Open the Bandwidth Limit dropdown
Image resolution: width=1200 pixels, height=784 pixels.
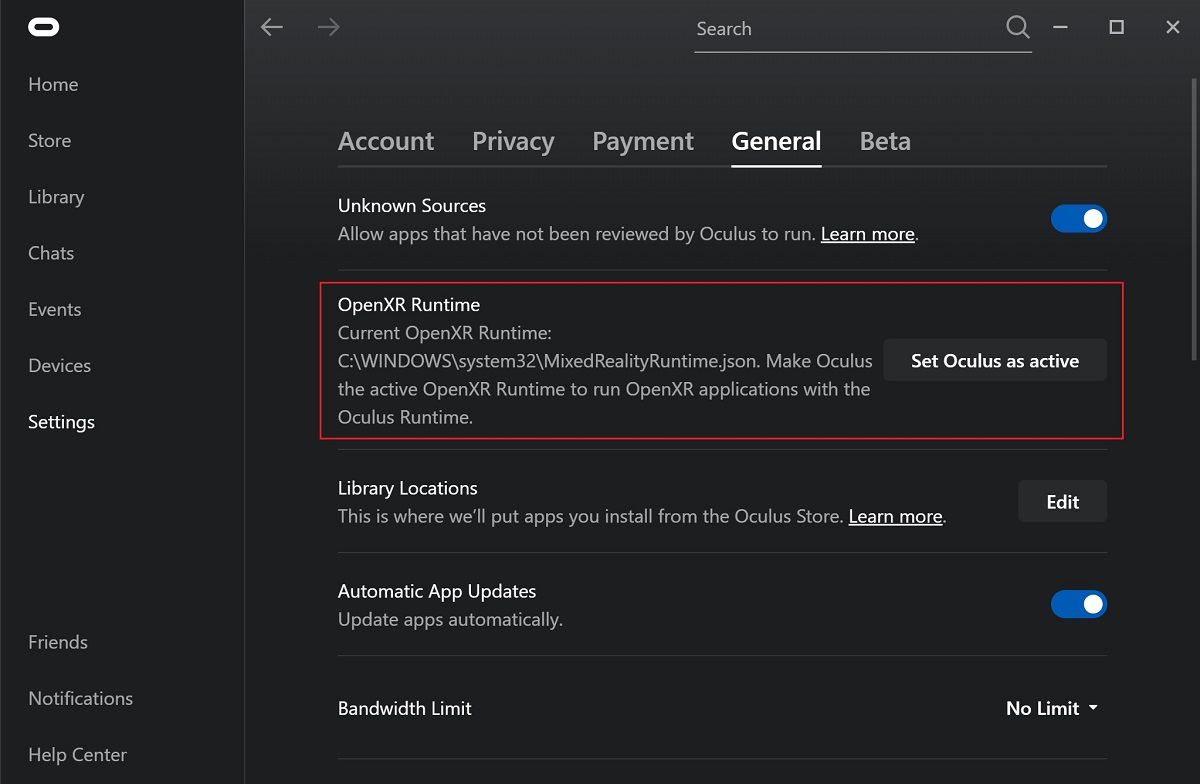click(x=1051, y=708)
